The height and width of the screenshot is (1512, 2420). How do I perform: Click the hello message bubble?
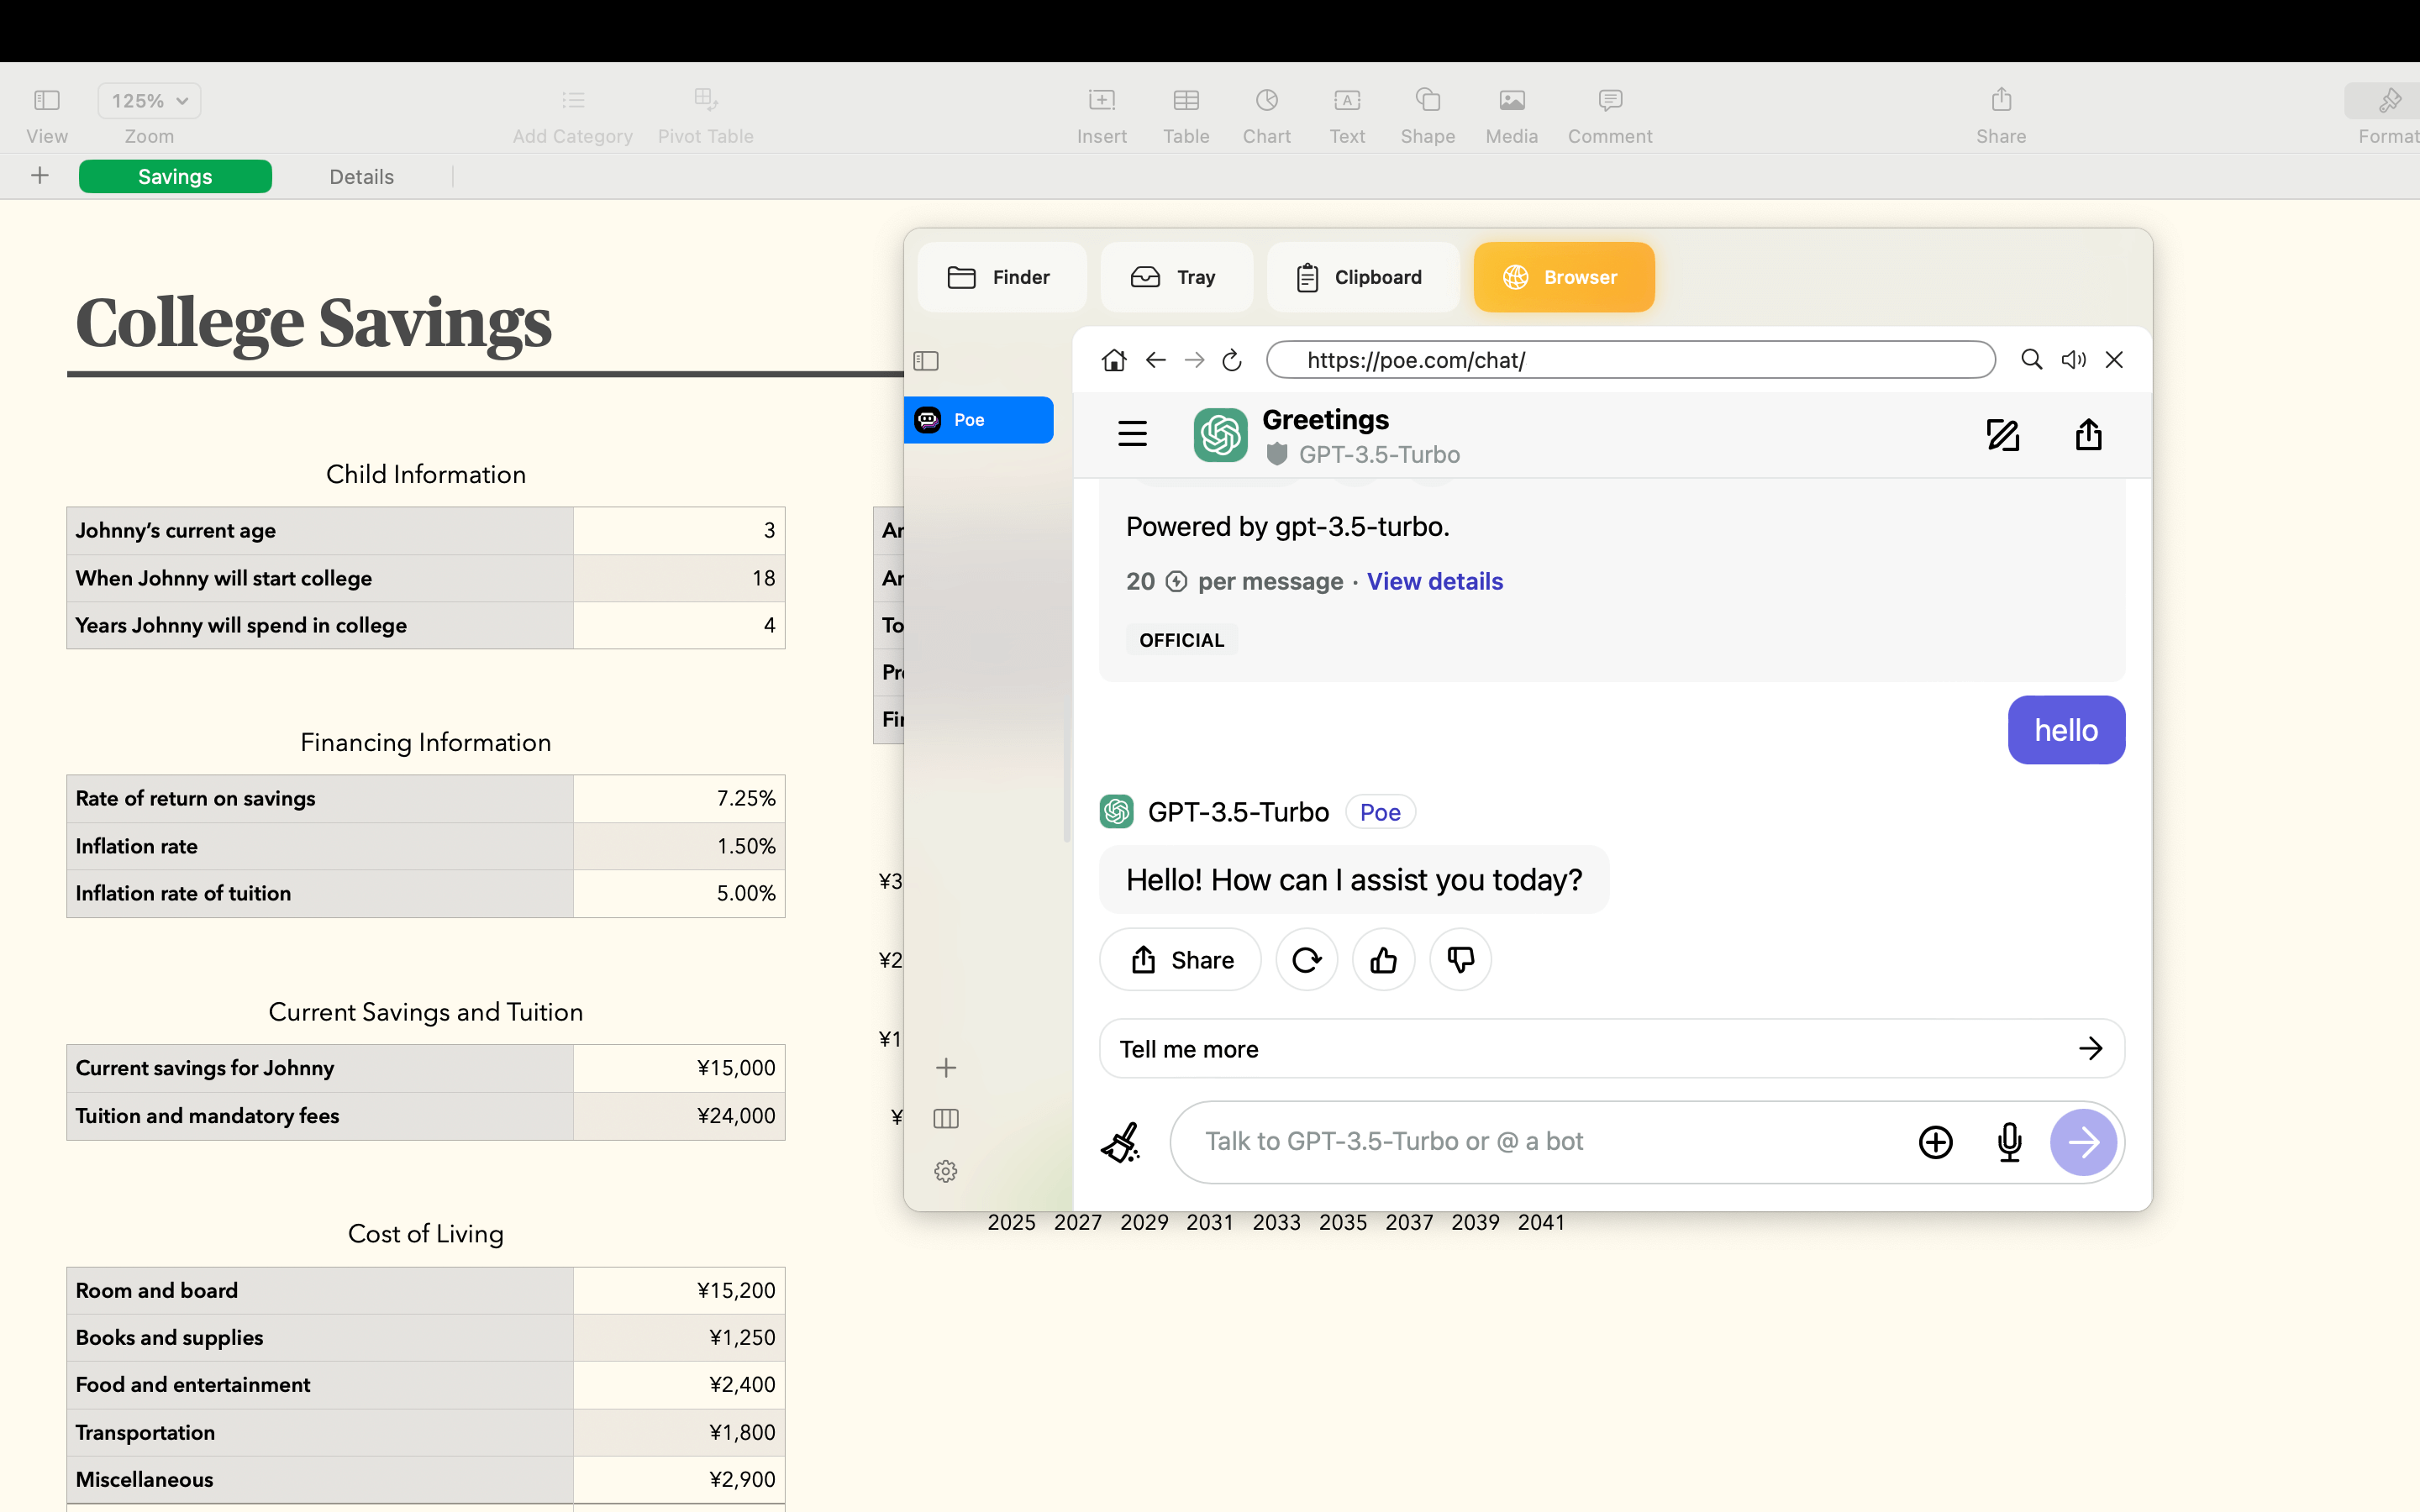tap(2066, 730)
